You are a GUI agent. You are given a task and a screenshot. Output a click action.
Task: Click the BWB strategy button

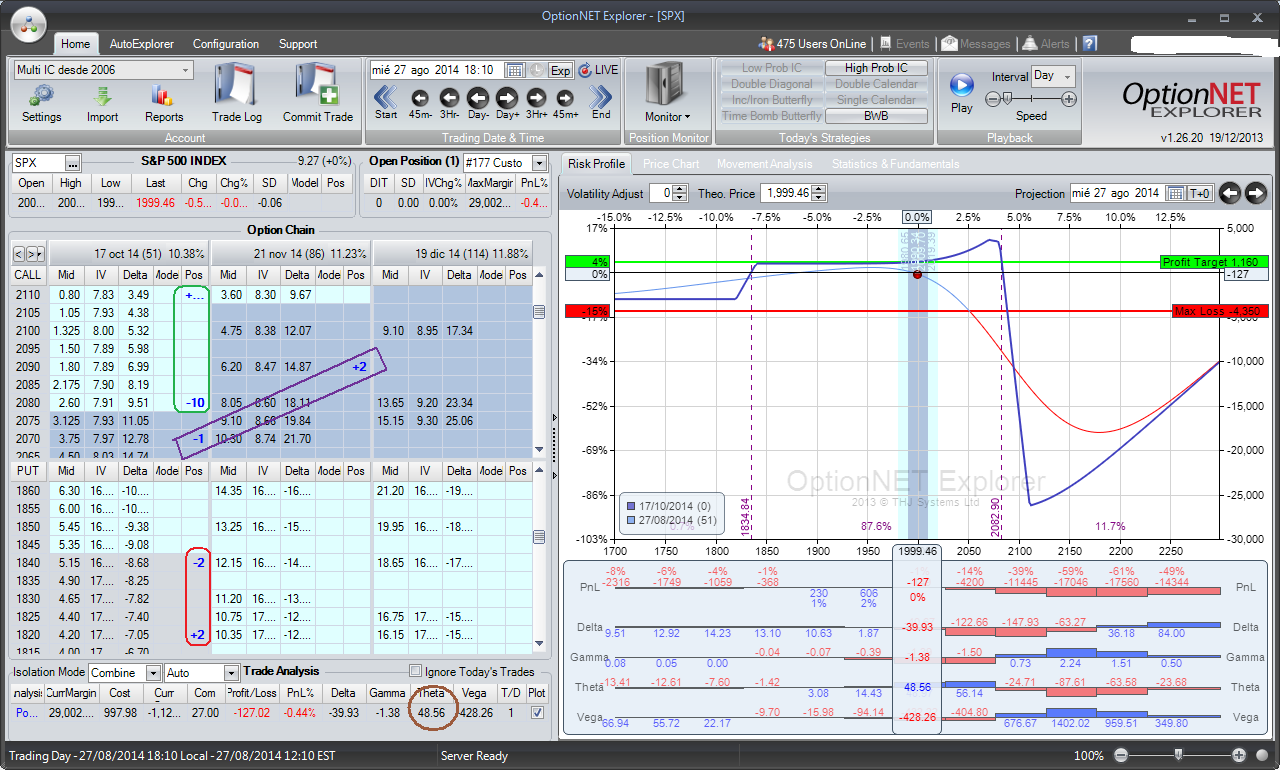point(876,116)
